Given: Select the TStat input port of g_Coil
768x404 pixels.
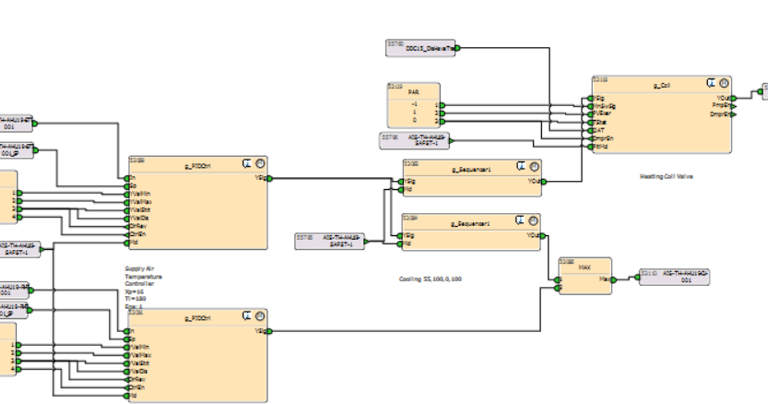Looking at the screenshot, I should point(591,122).
